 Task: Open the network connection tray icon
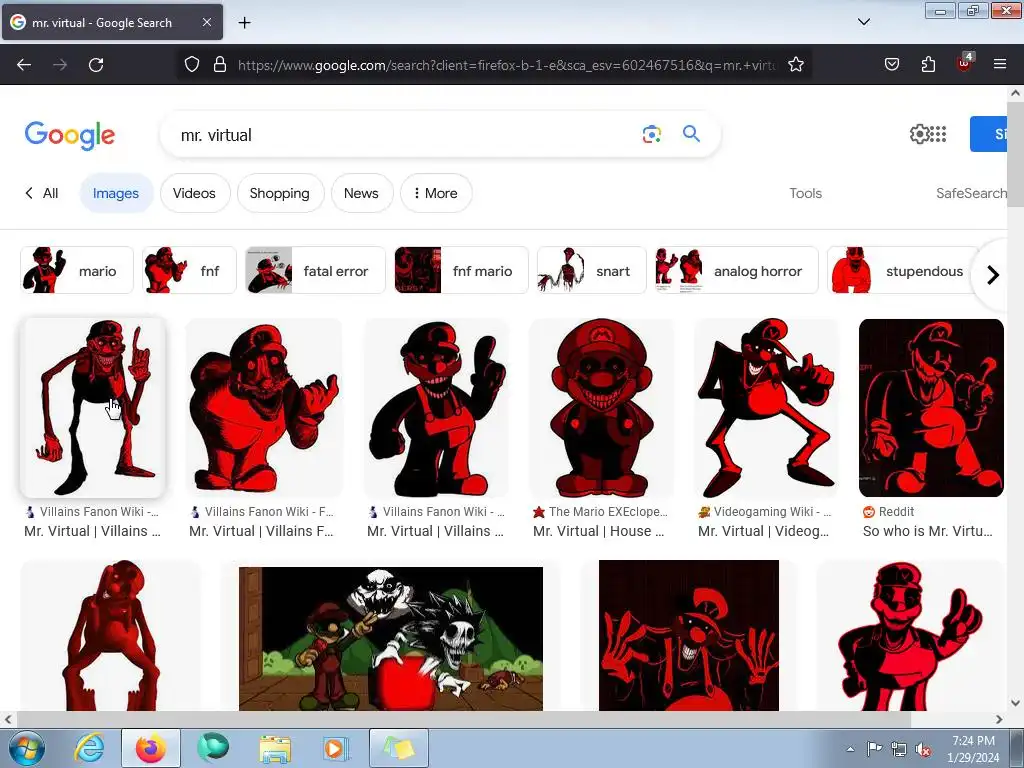tap(899, 750)
